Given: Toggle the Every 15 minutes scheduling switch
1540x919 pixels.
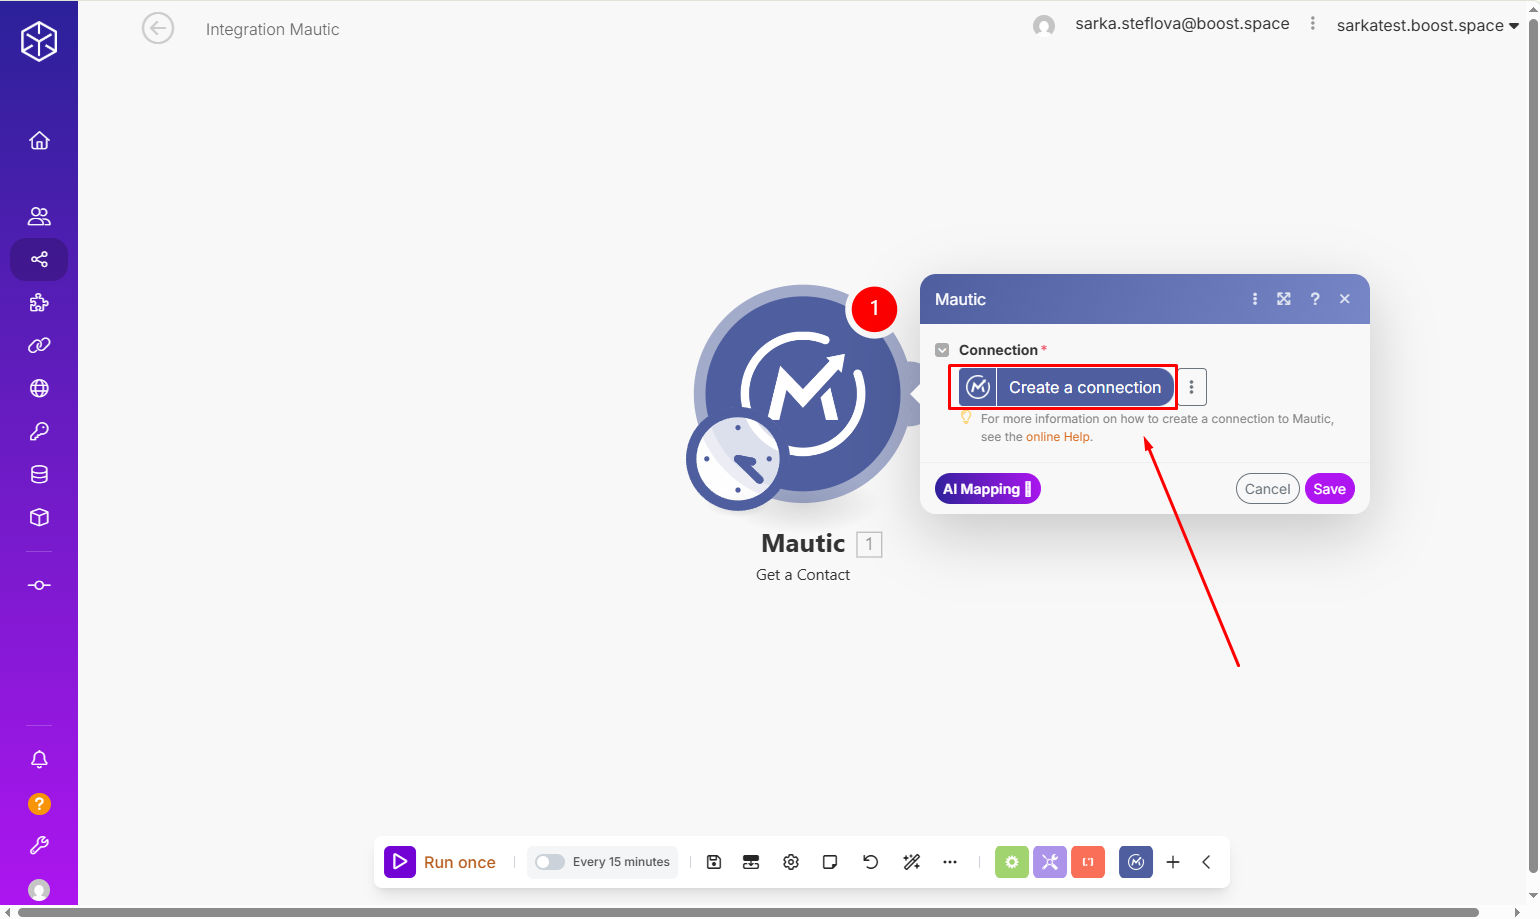Looking at the screenshot, I should [549, 862].
